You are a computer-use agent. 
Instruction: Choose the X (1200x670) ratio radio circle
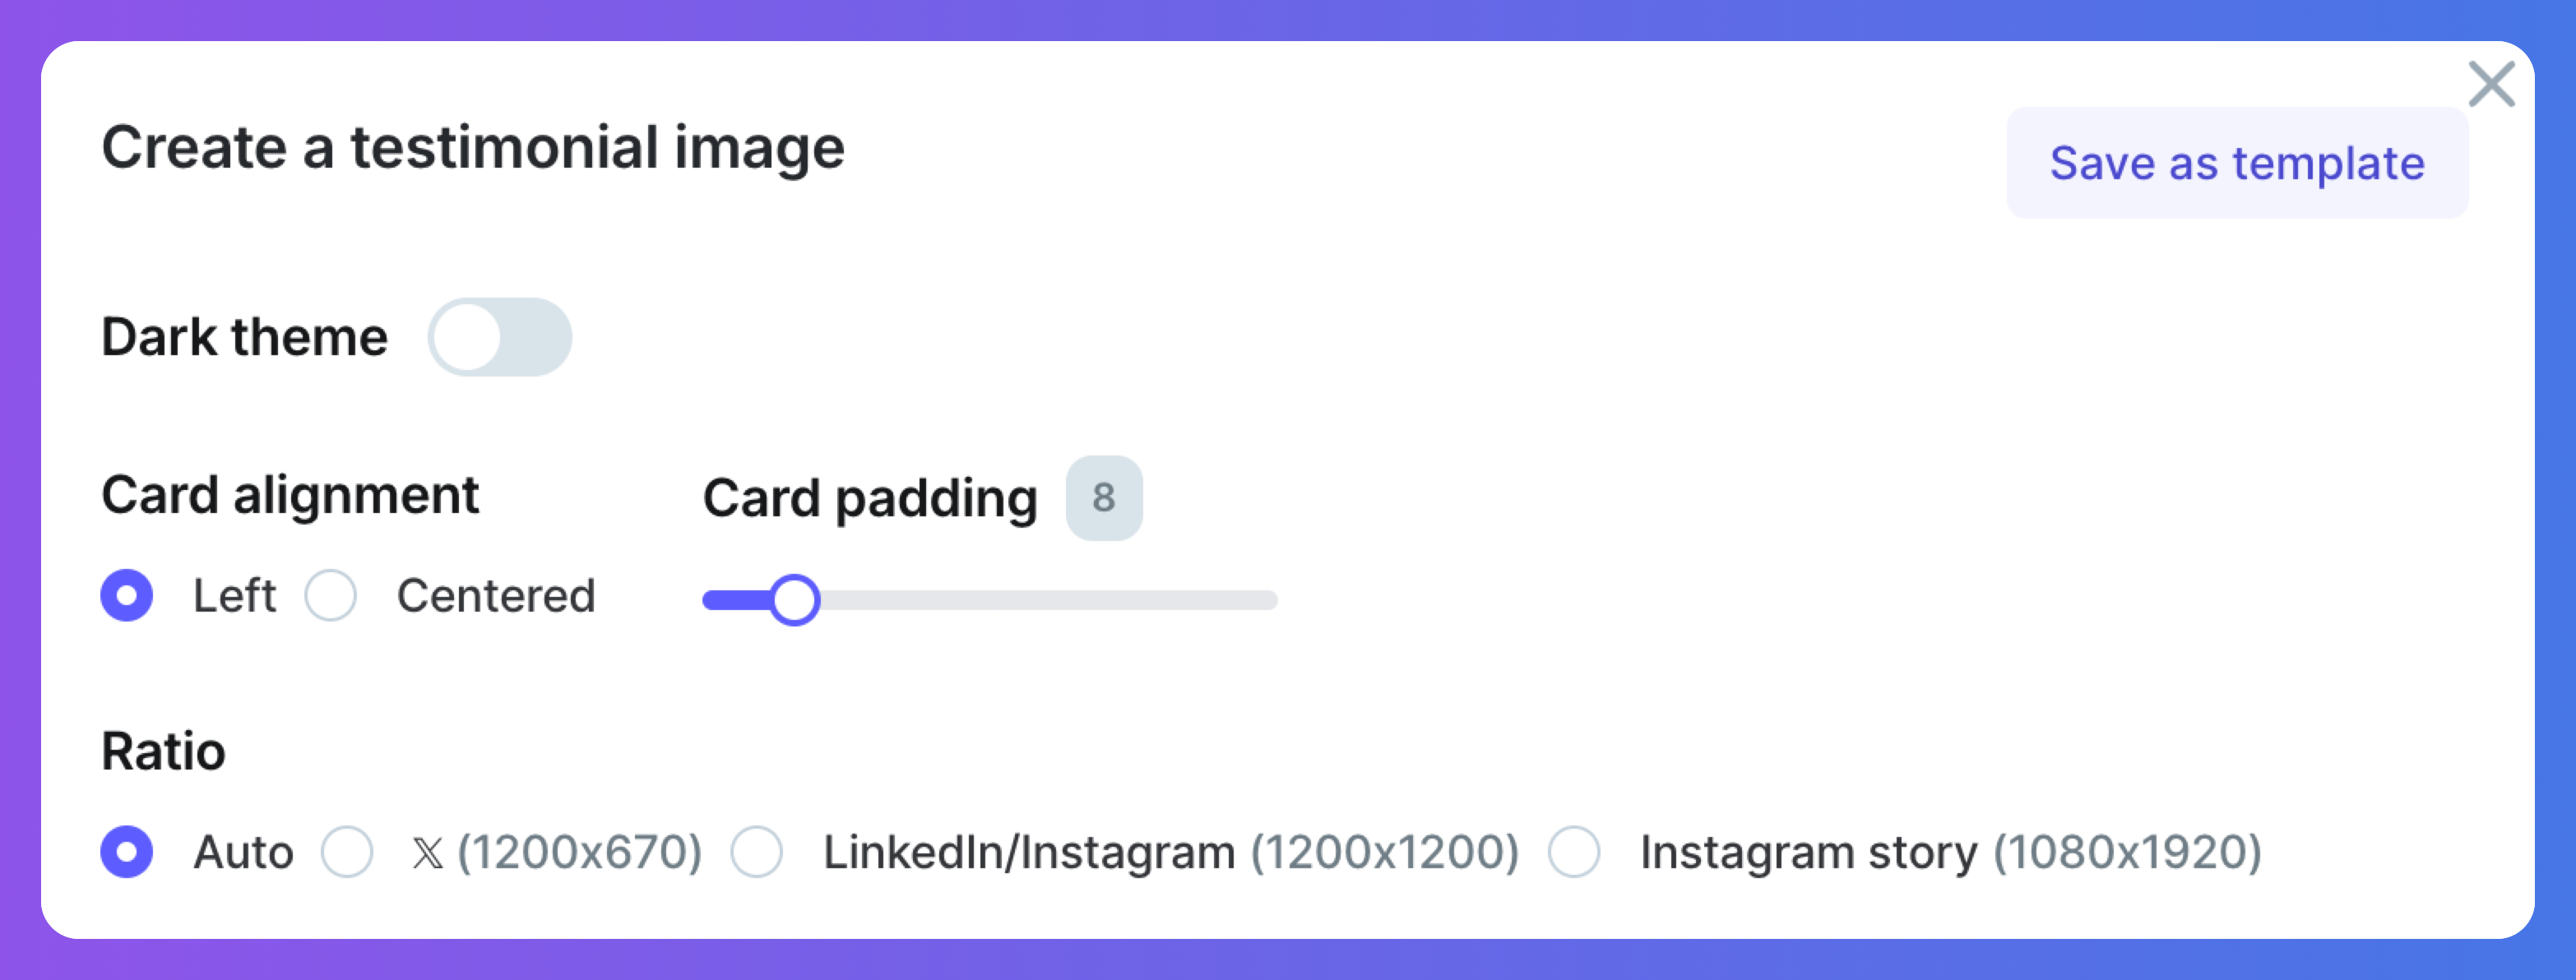coord(347,852)
